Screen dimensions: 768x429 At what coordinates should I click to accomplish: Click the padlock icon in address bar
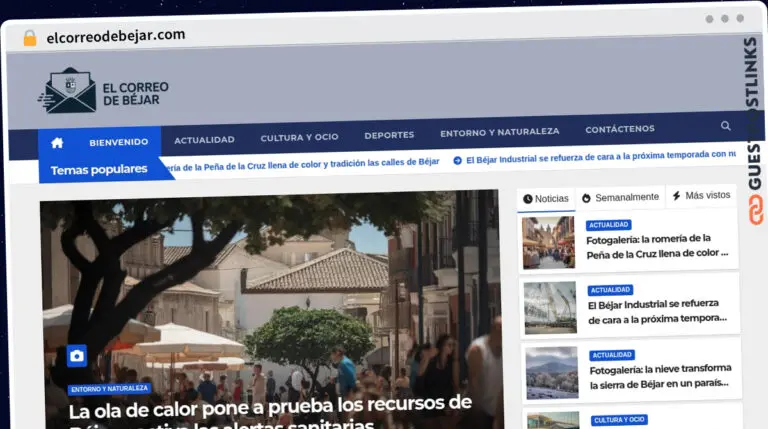click(x=30, y=38)
